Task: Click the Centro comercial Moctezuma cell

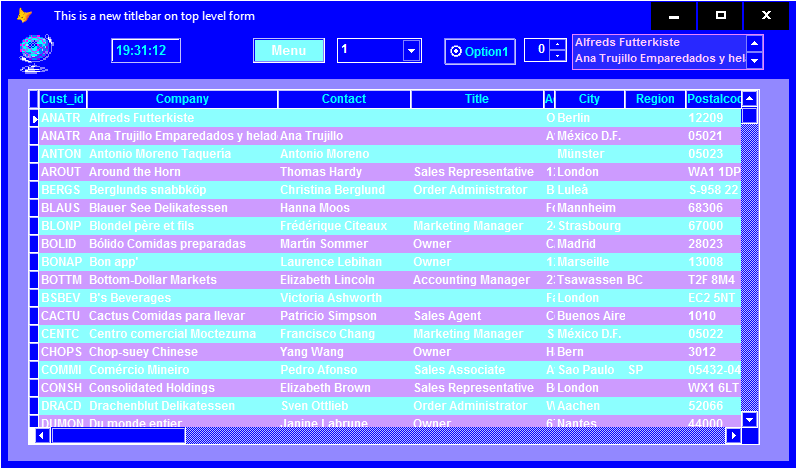Action: (182, 334)
